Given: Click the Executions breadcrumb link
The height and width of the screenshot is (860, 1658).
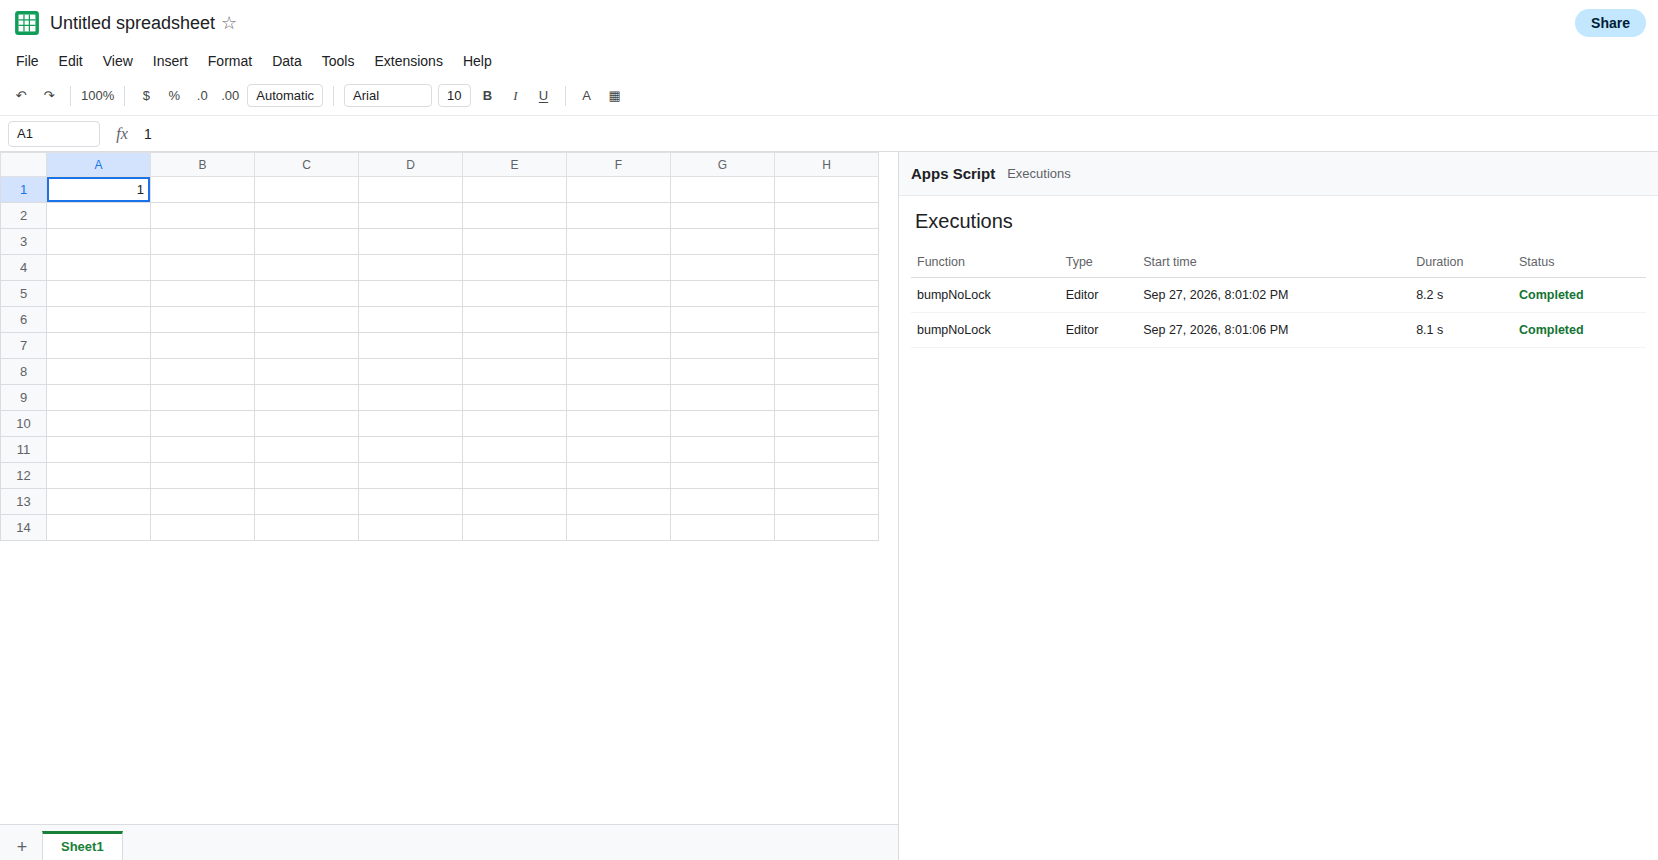Looking at the screenshot, I should click(x=1039, y=174).
